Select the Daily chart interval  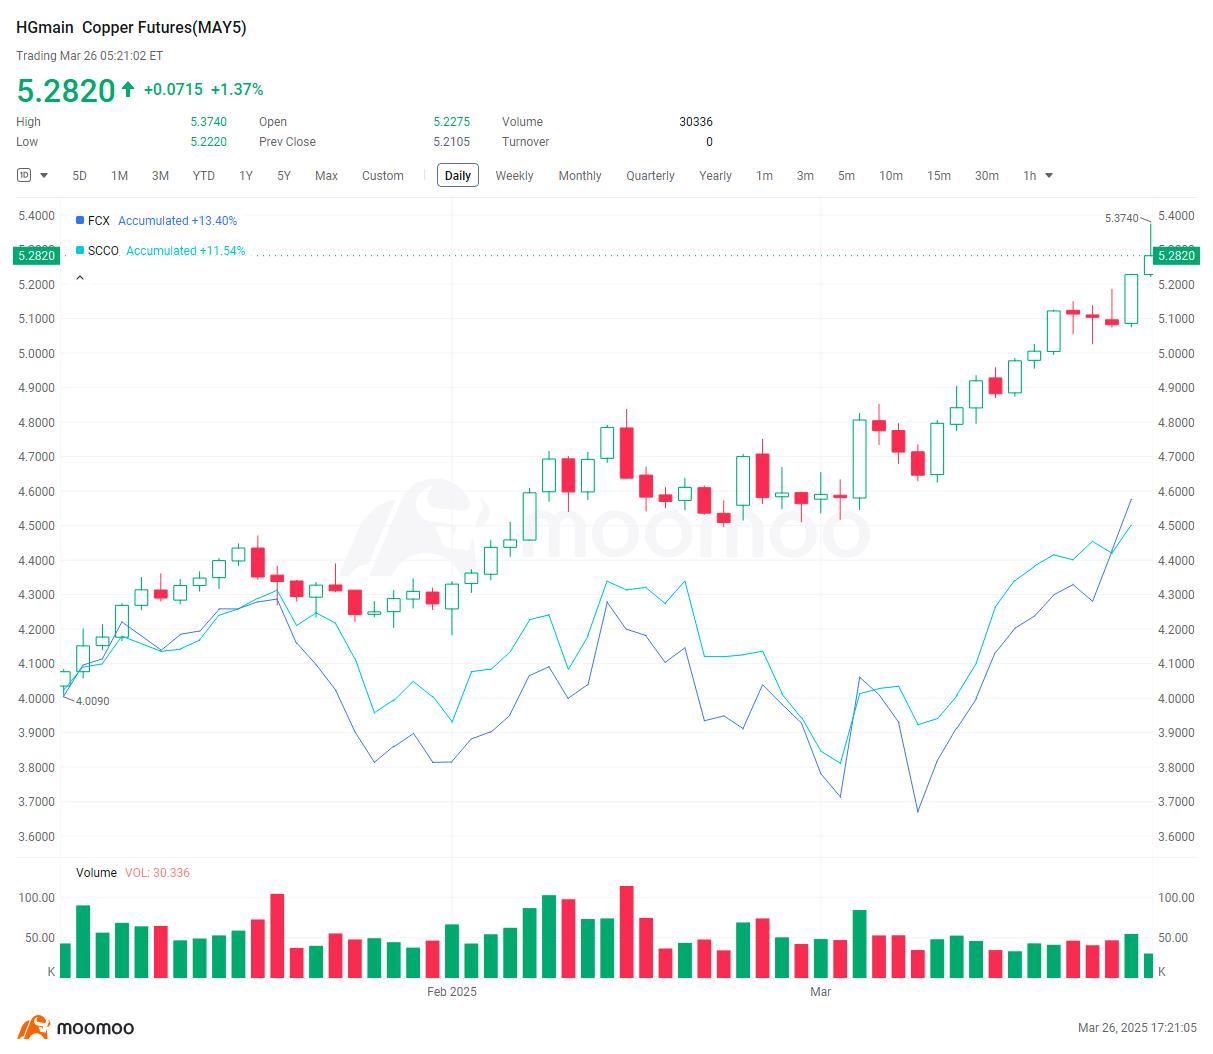pos(458,175)
